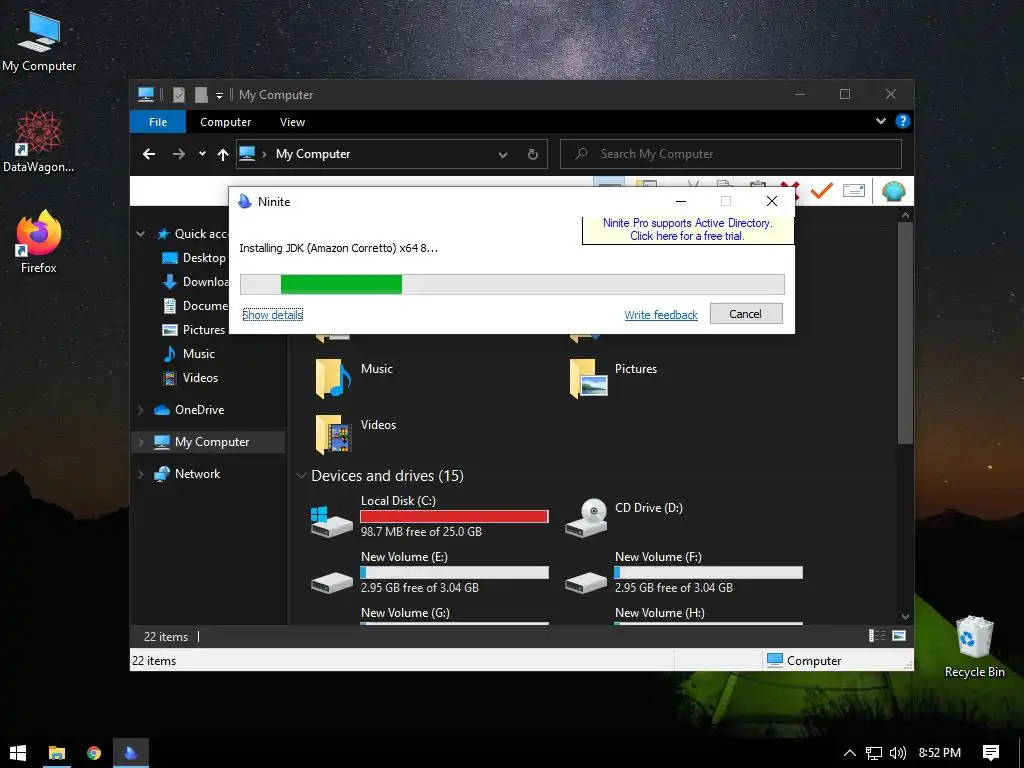Screen dimensions: 1024x768
Task: Click the Properties quick access toolbar icon
Action: (x=178, y=95)
